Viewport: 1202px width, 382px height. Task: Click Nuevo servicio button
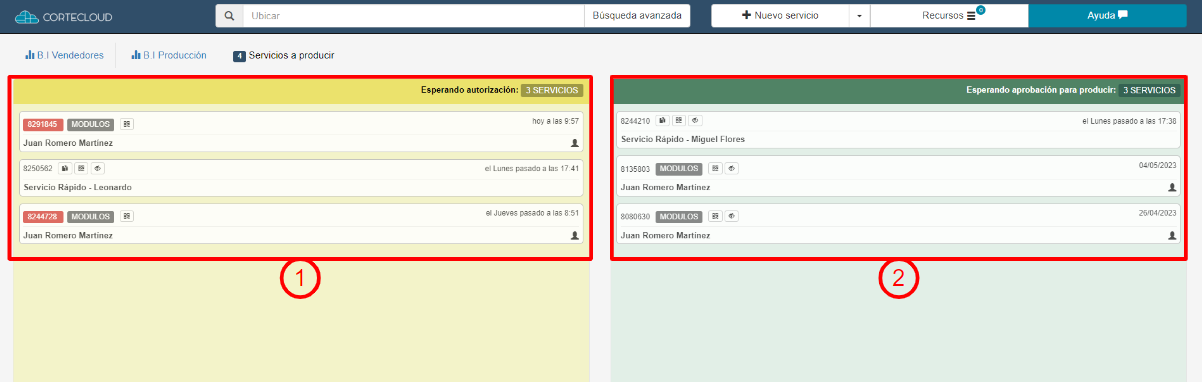point(780,16)
